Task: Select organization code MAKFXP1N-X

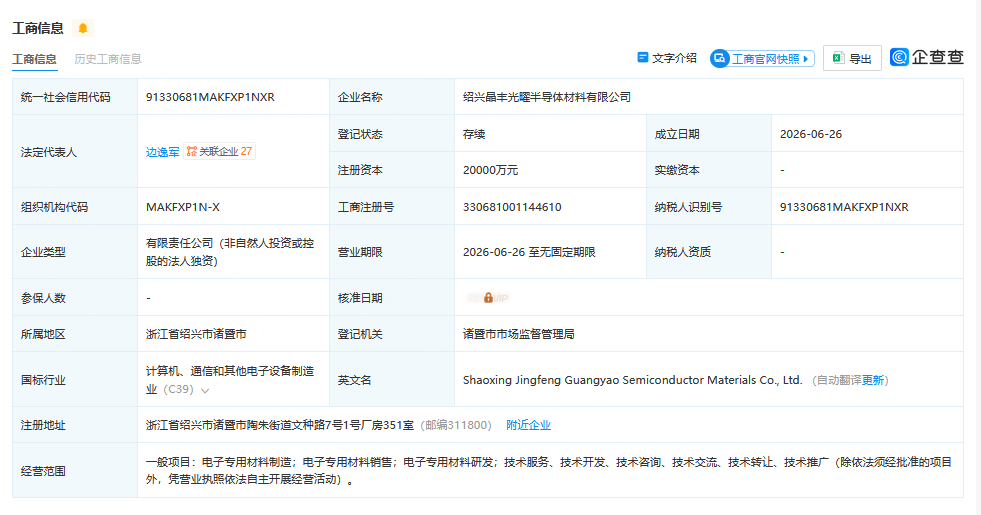Action: pyautogui.click(x=183, y=207)
